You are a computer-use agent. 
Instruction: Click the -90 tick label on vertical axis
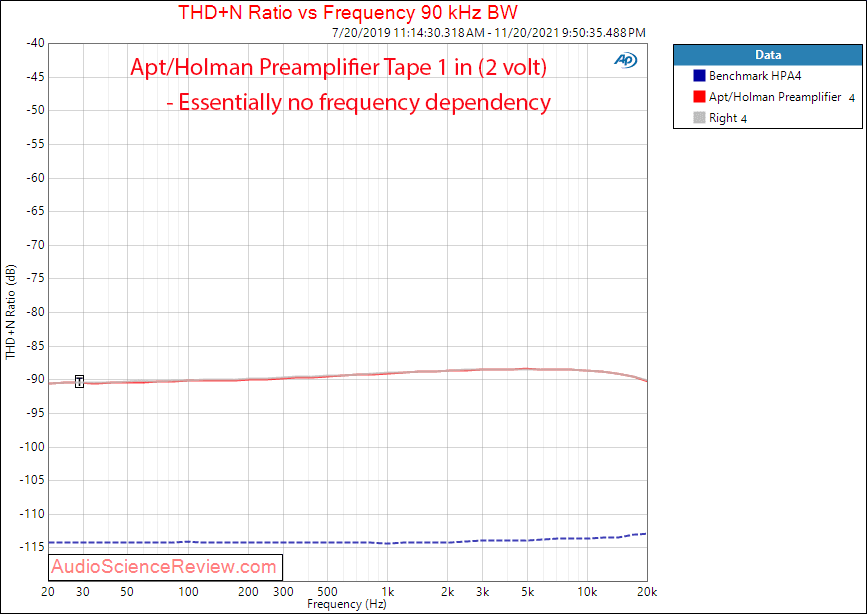(x=35, y=379)
